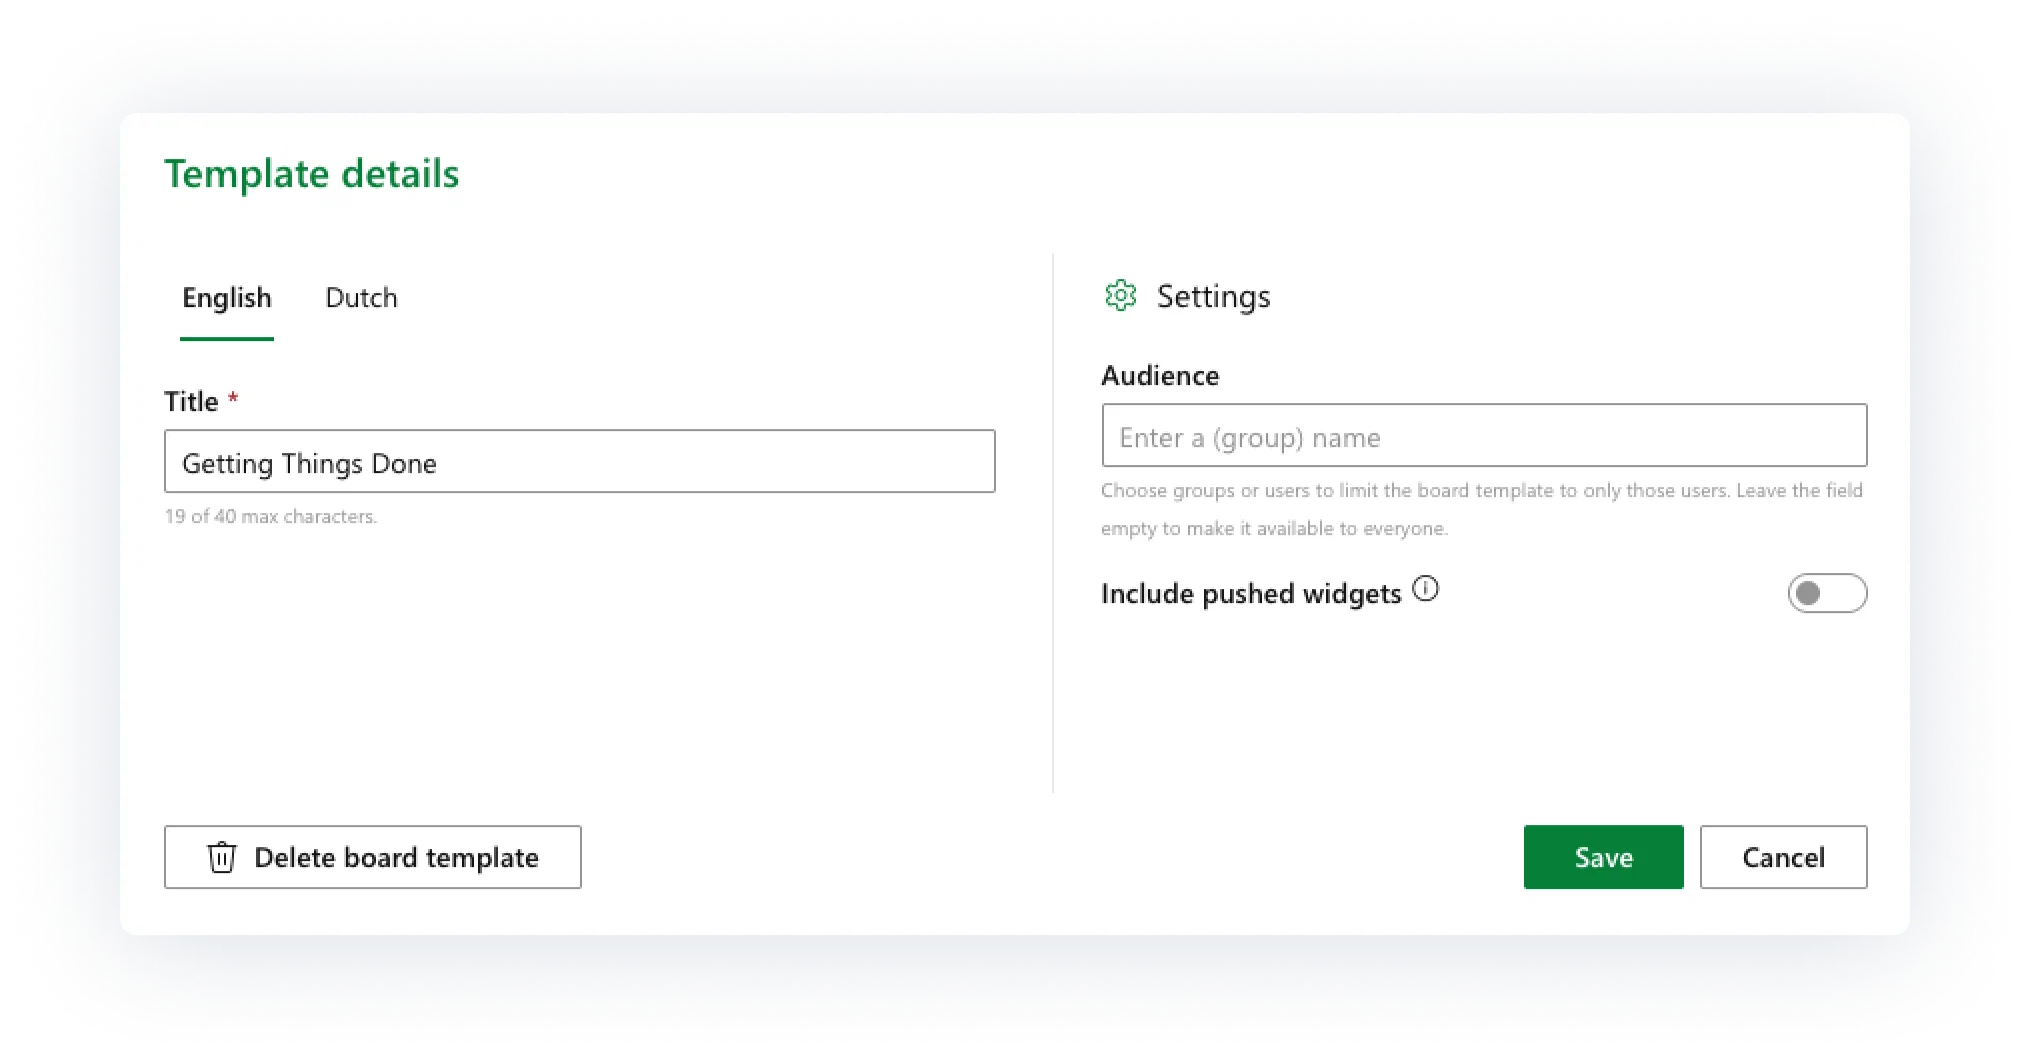2031x1063 pixels.
Task: Click the Audience label
Action: [1160, 375]
